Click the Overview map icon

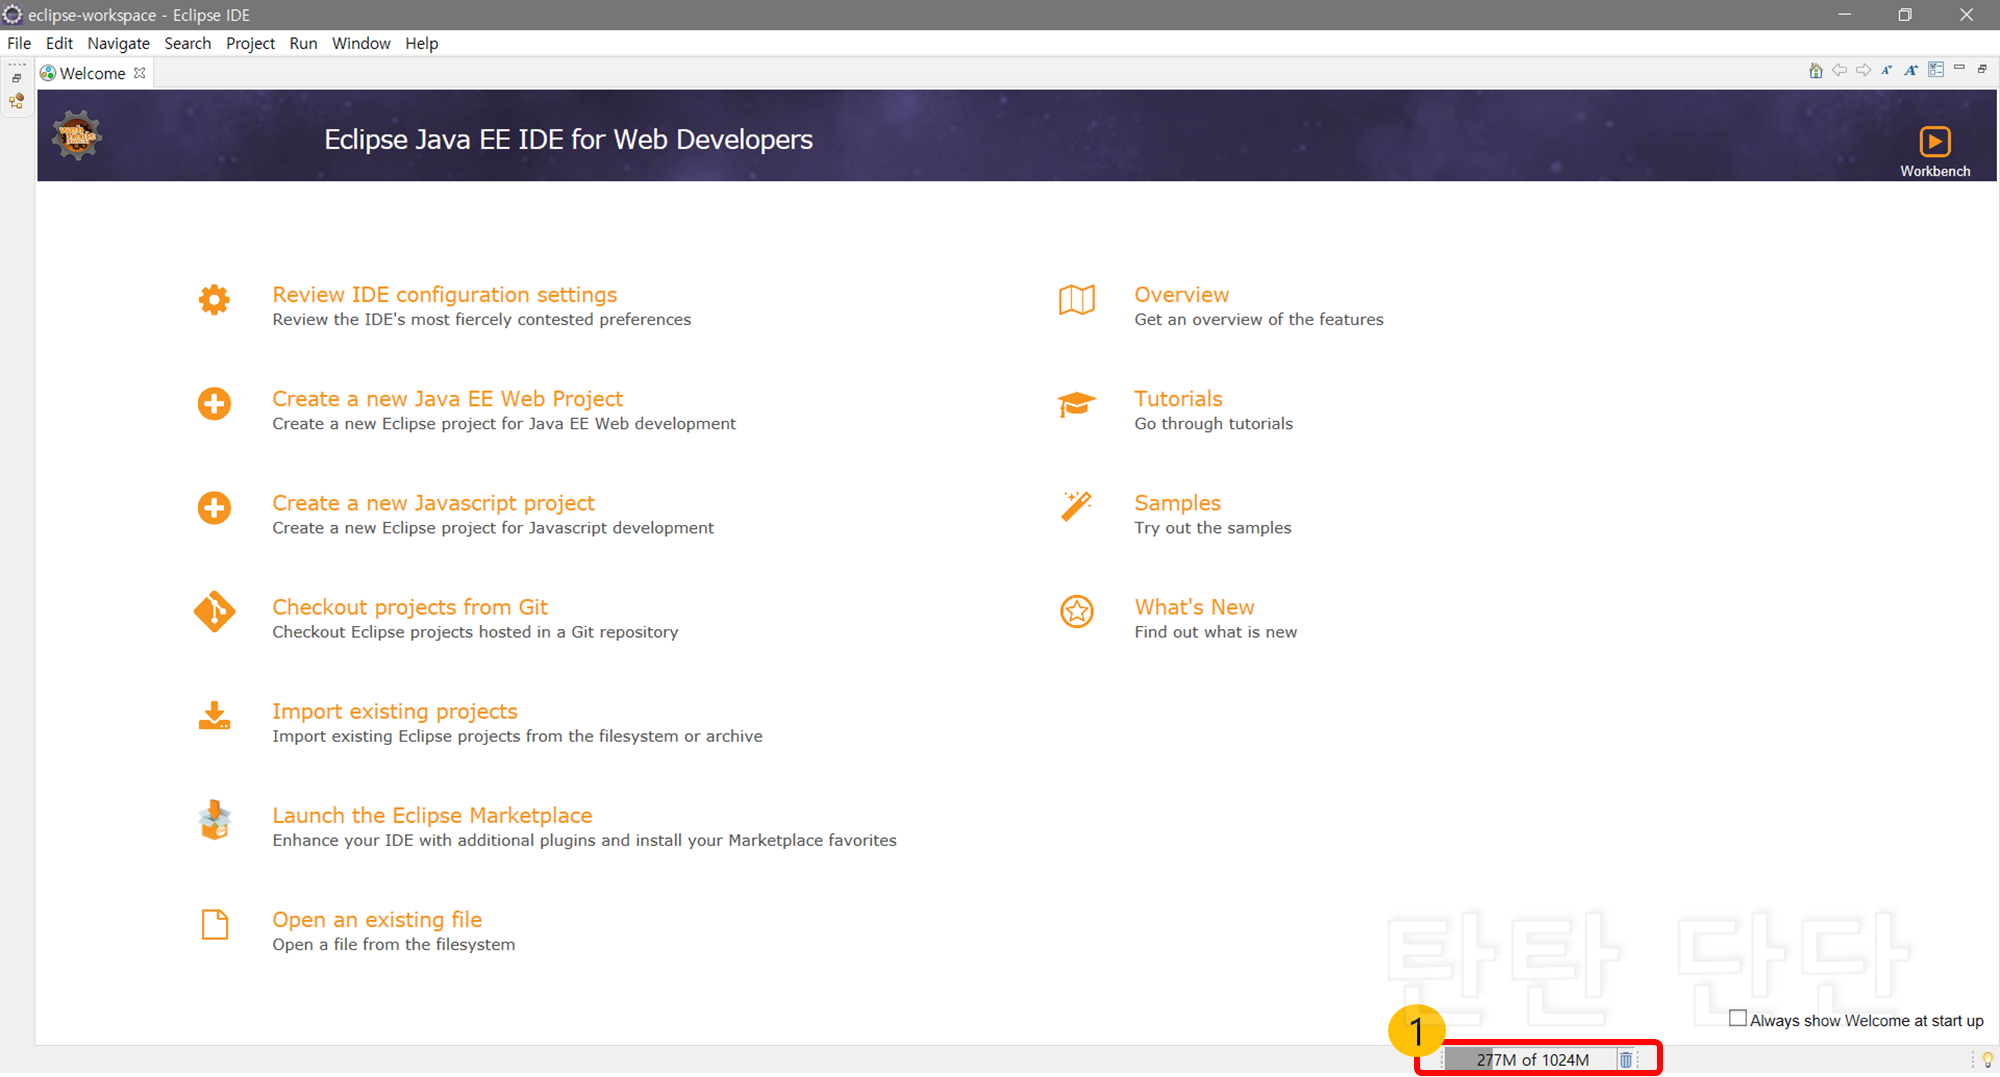tap(1077, 300)
